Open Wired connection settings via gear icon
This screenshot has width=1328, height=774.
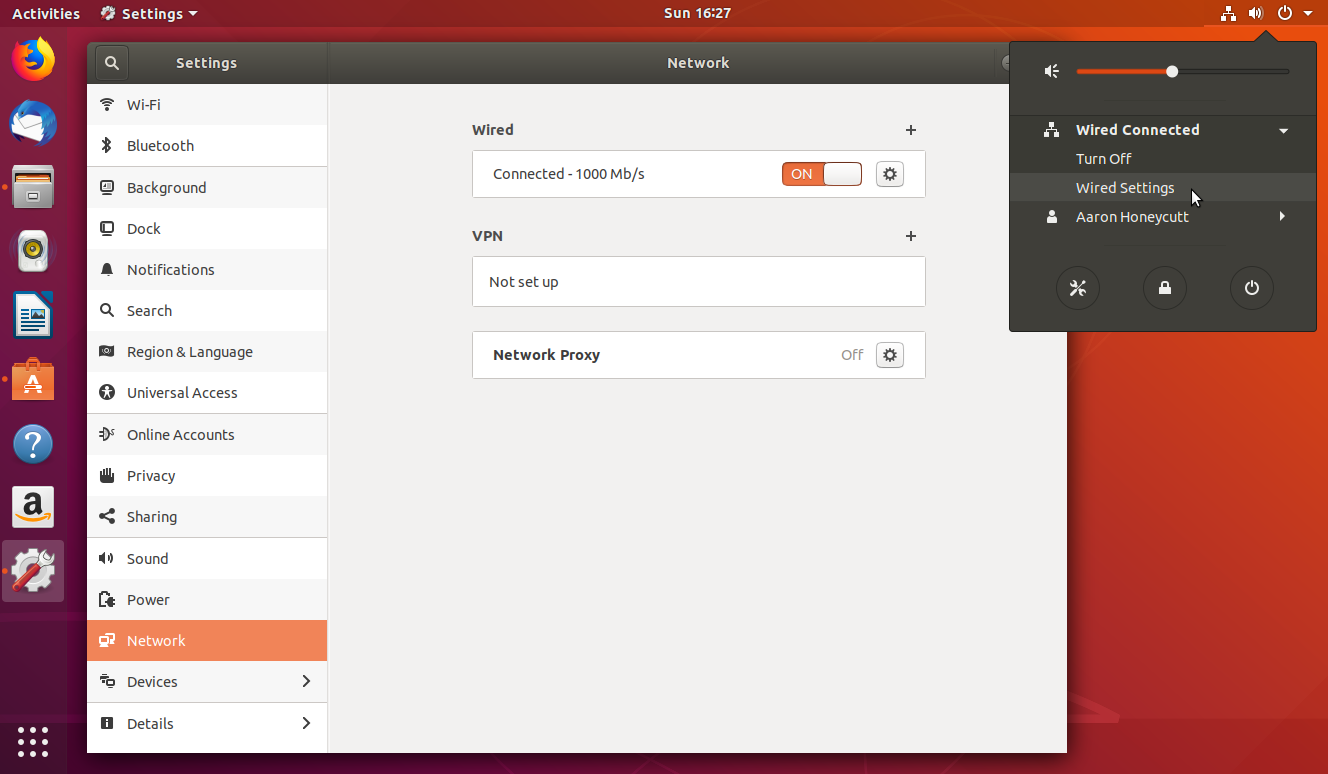click(x=889, y=173)
